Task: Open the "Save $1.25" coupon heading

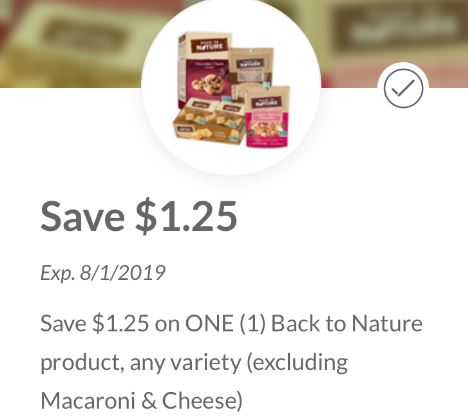Action: (139, 216)
